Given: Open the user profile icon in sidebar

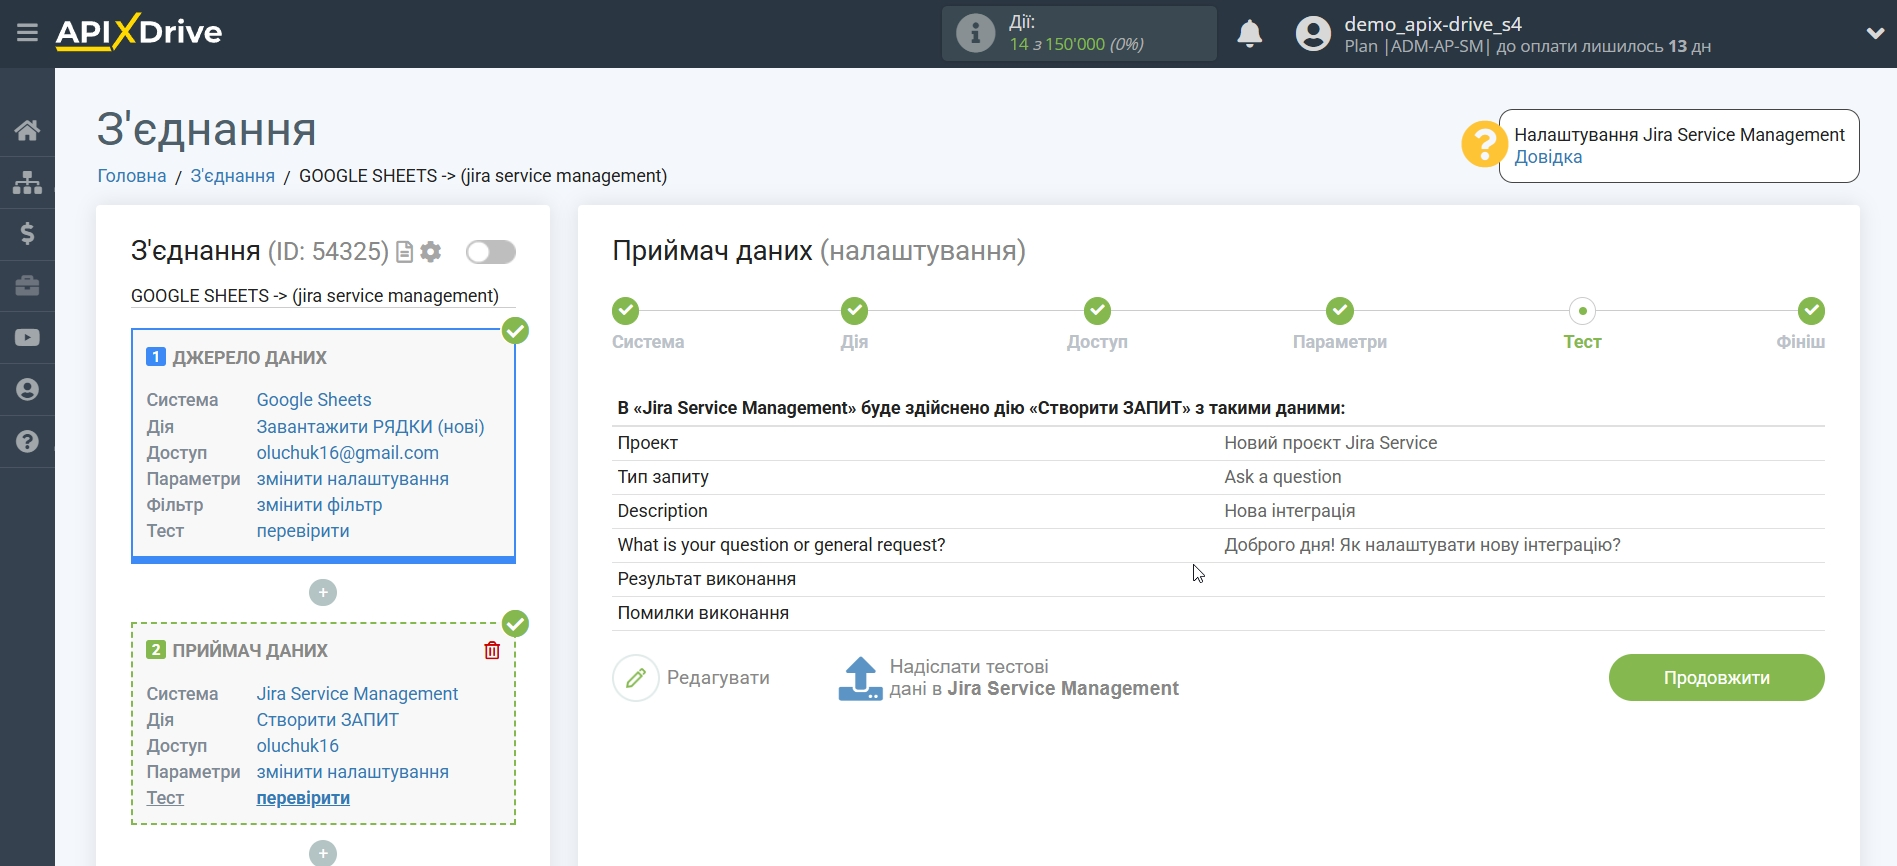Looking at the screenshot, I should coord(27,390).
